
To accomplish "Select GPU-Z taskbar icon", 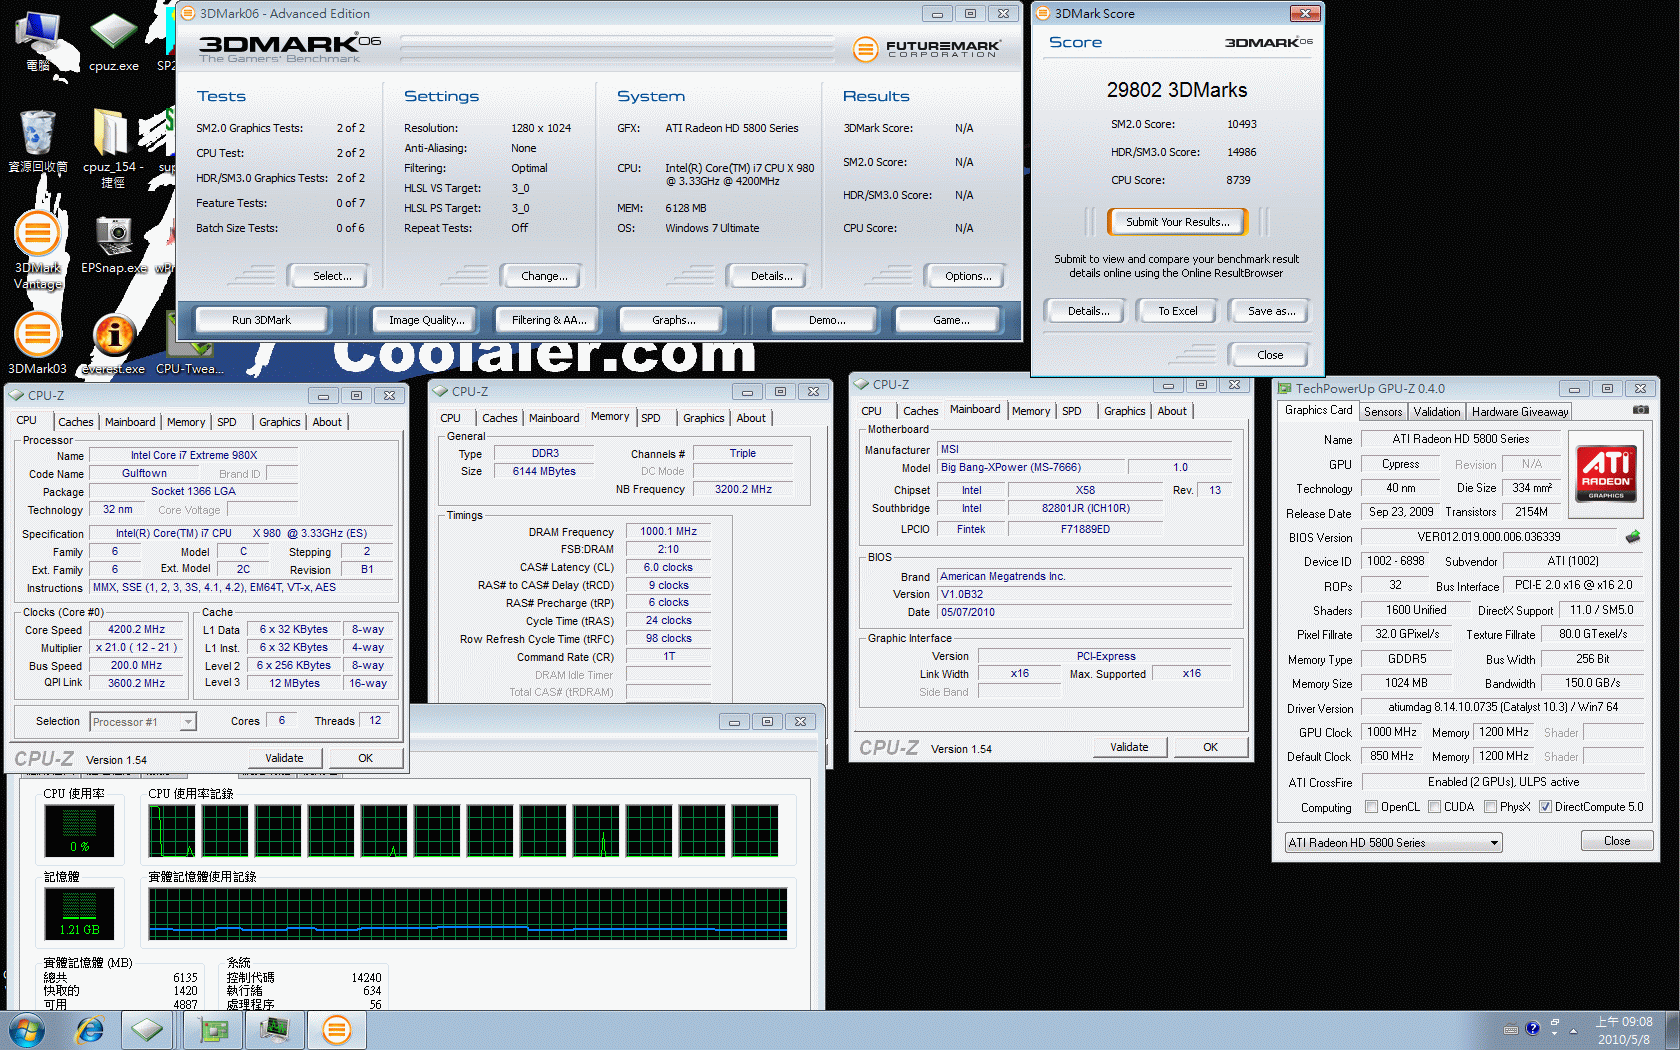I will (213, 1029).
